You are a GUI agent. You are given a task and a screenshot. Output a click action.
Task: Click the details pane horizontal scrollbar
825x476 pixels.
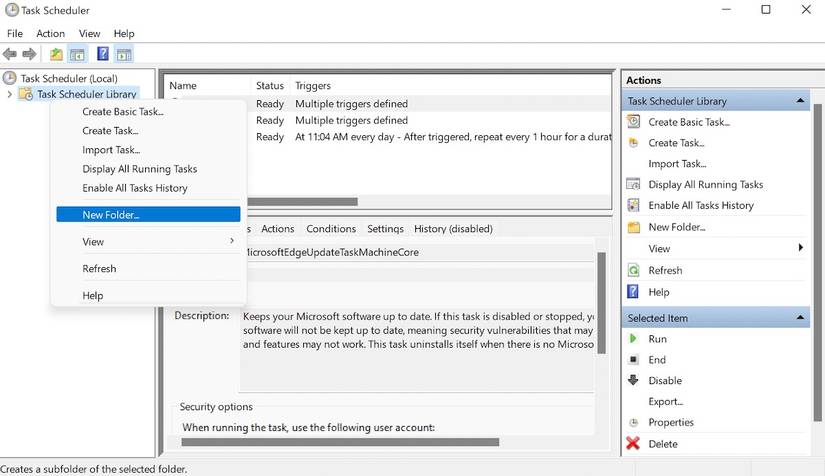(x=340, y=442)
